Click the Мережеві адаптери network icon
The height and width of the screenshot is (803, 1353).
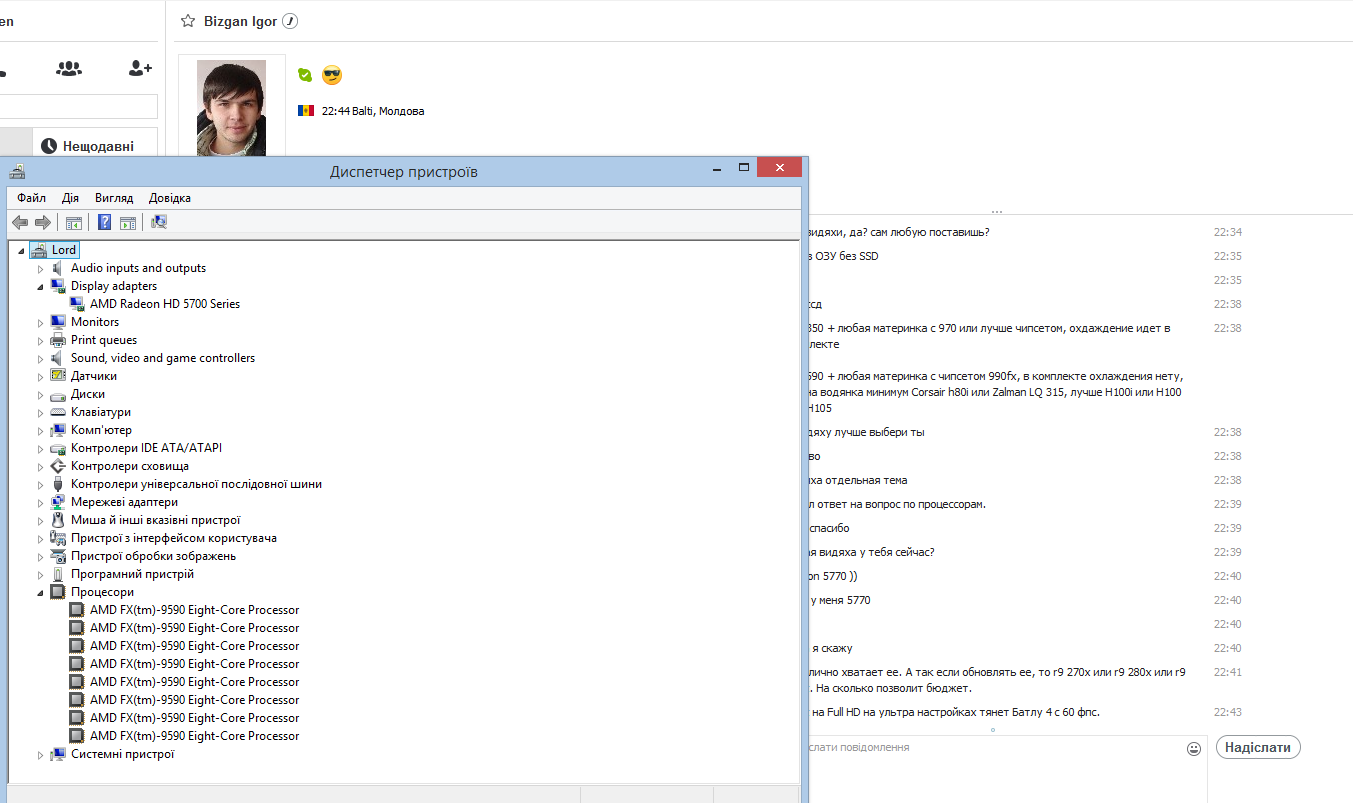(58, 502)
